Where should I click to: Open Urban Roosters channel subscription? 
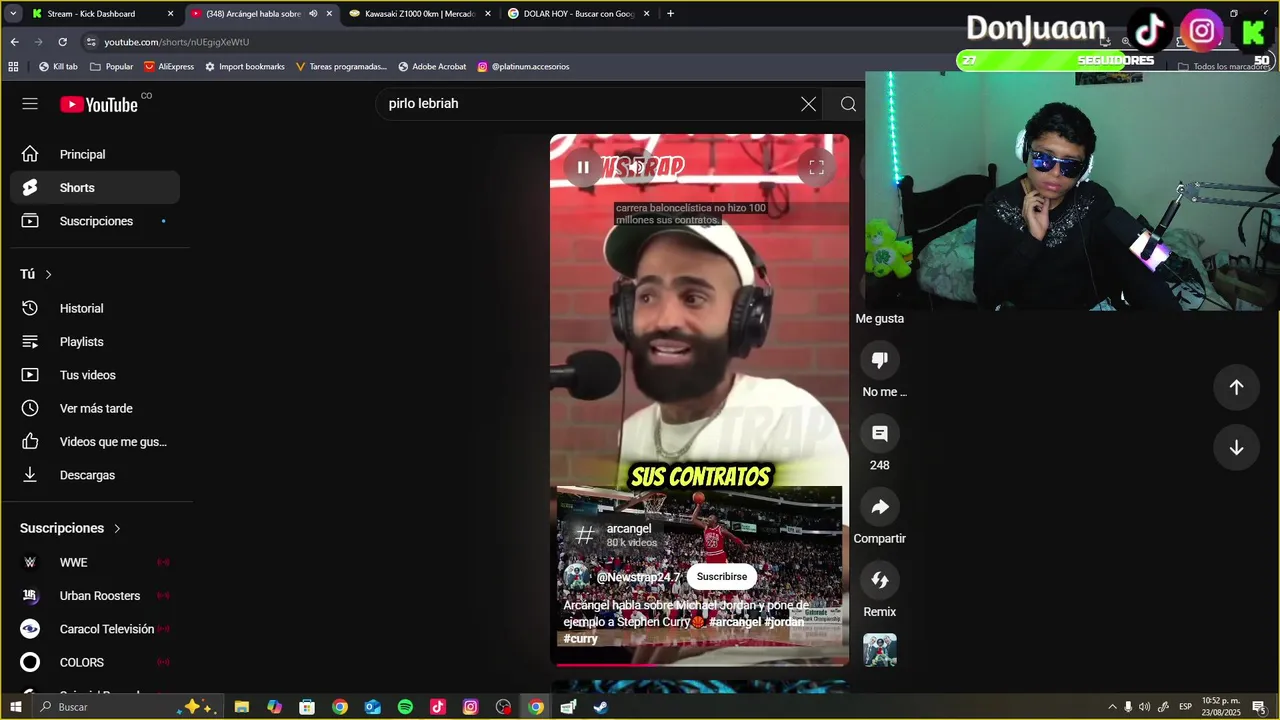[x=95, y=596]
